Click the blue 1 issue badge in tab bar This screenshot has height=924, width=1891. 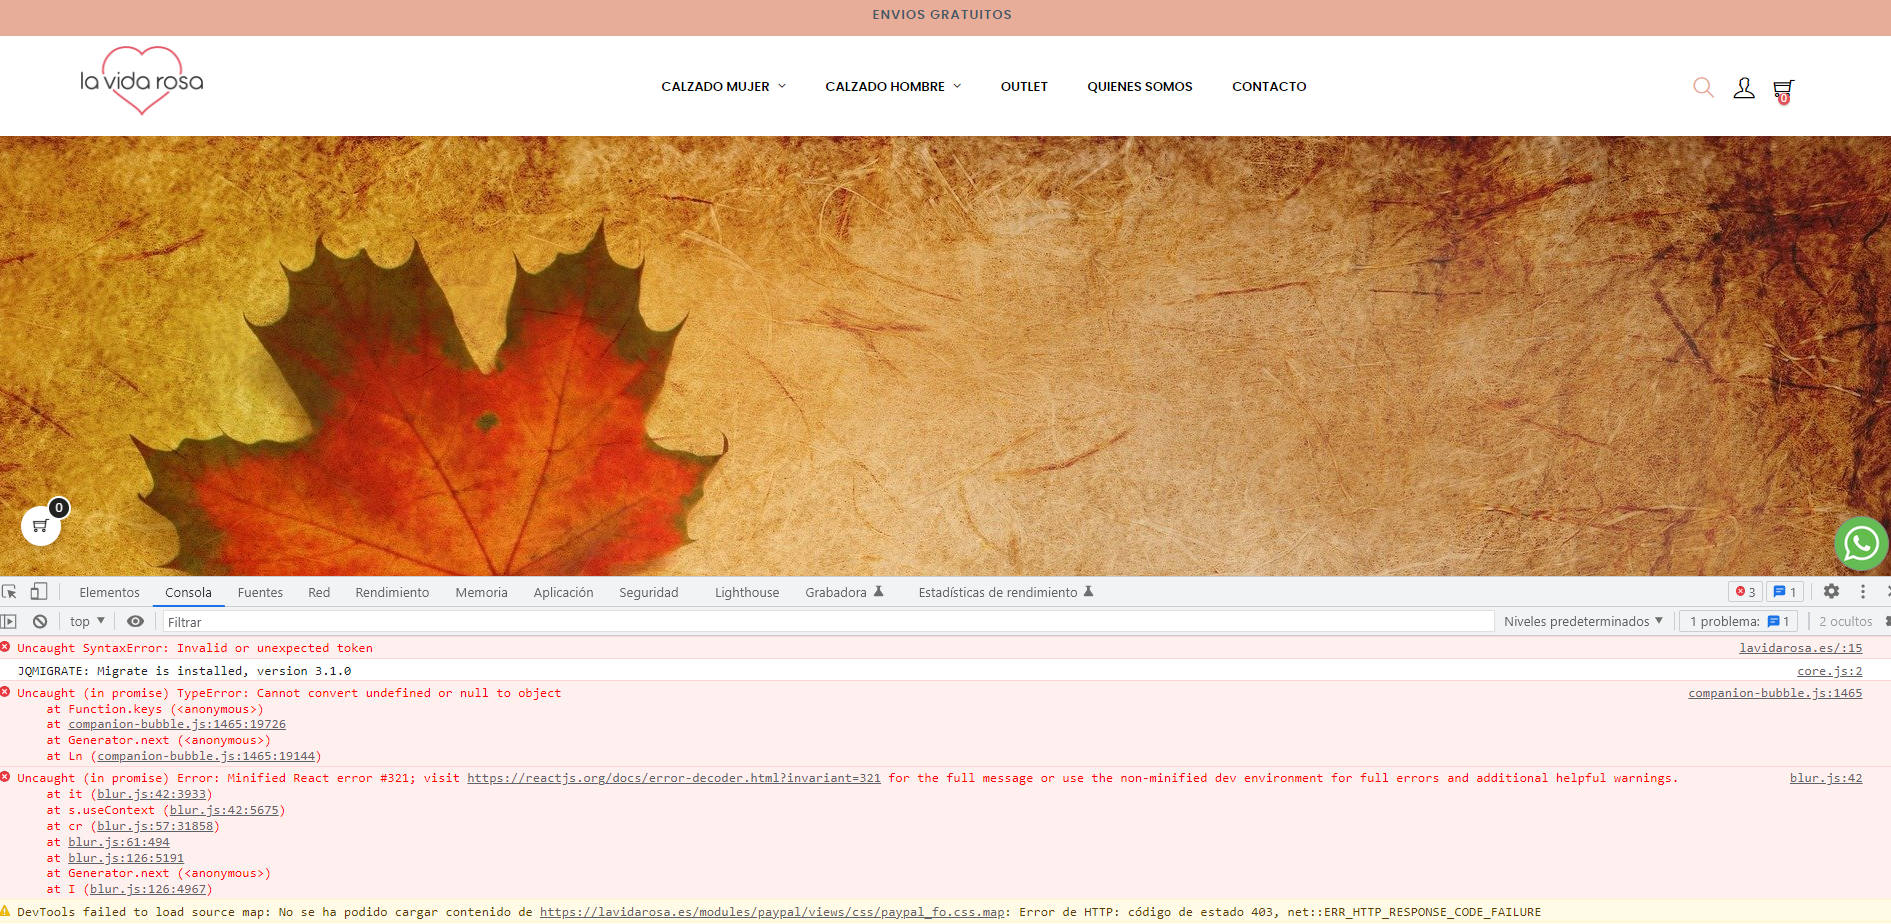coord(1785,592)
